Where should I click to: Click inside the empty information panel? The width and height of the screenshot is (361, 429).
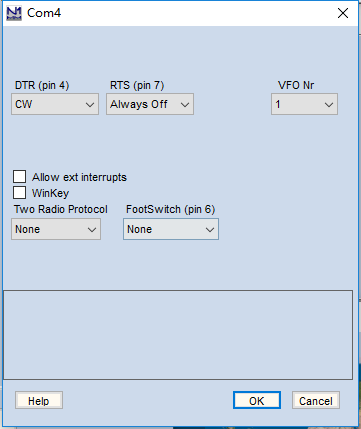coord(178,335)
